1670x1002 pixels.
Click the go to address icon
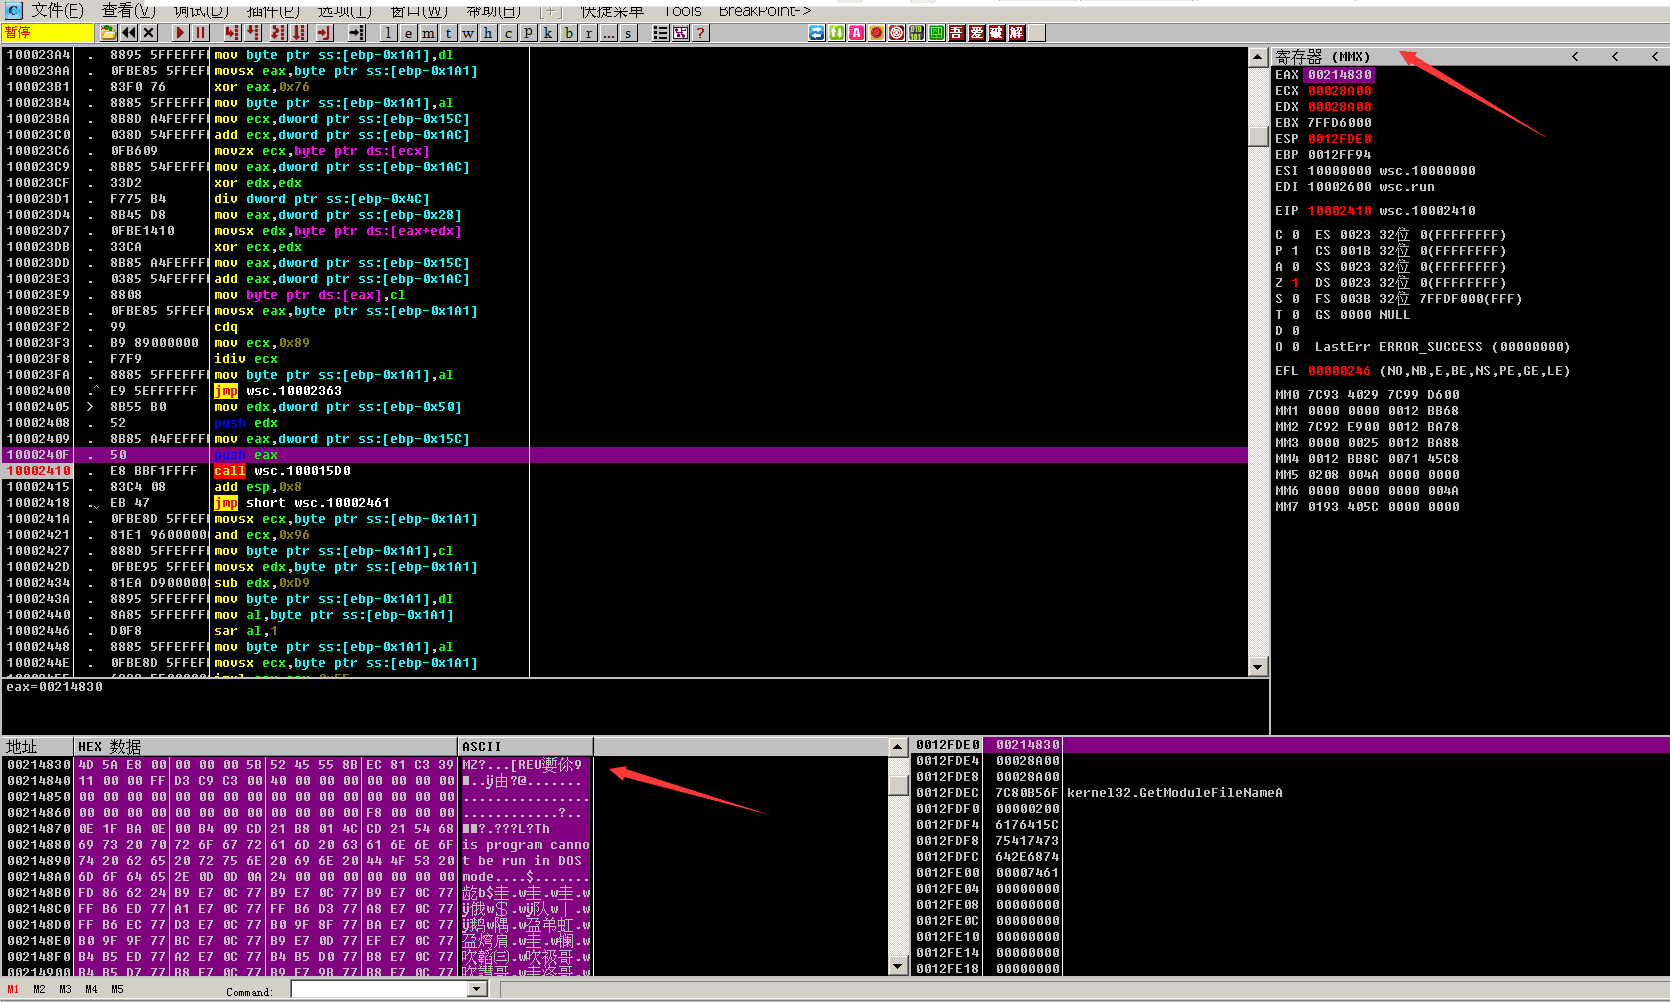[357, 33]
